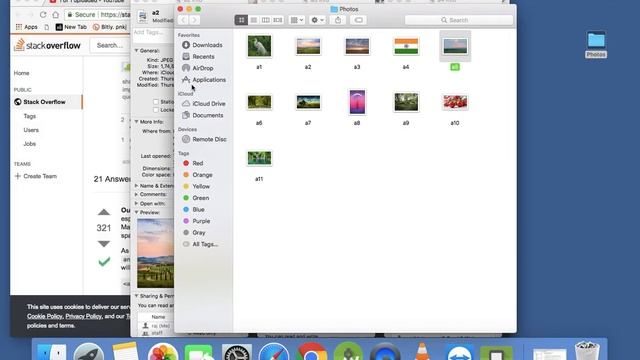Click Home in Stack Overflow sidebar

point(22,73)
